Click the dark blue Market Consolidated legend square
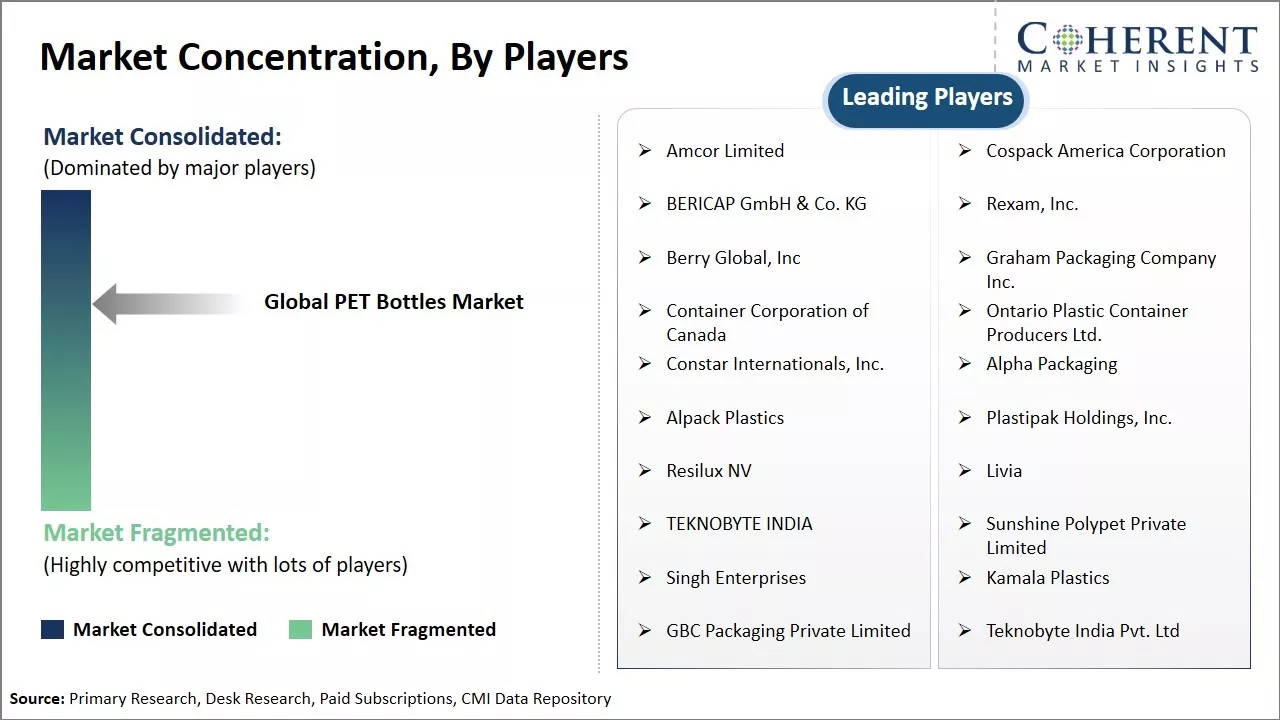The height and width of the screenshot is (720, 1280). 52,629
